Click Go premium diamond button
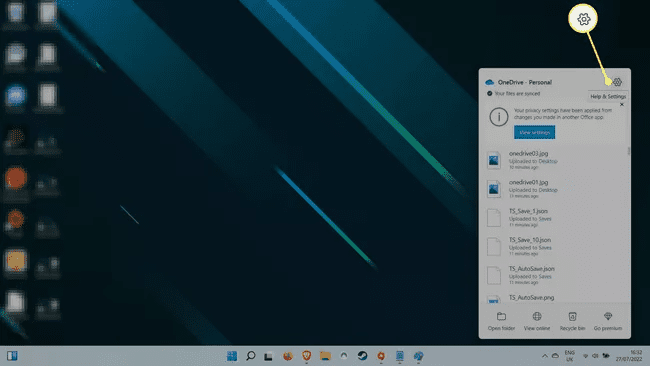The width and height of the screenshot is (650, 366). [608, 321]
